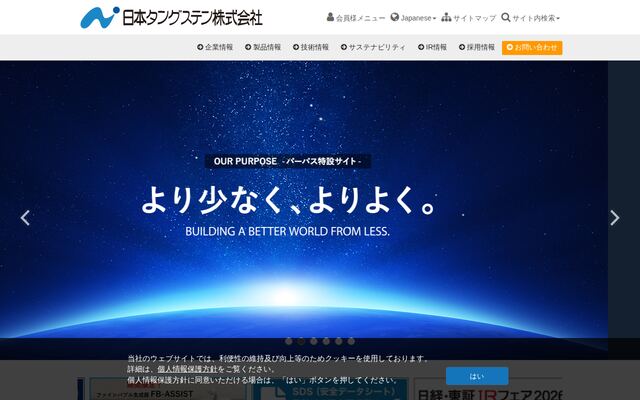640x400 pixels.
Task: Select the second carousel indicator dot
Action: click(x=301, y=341)
